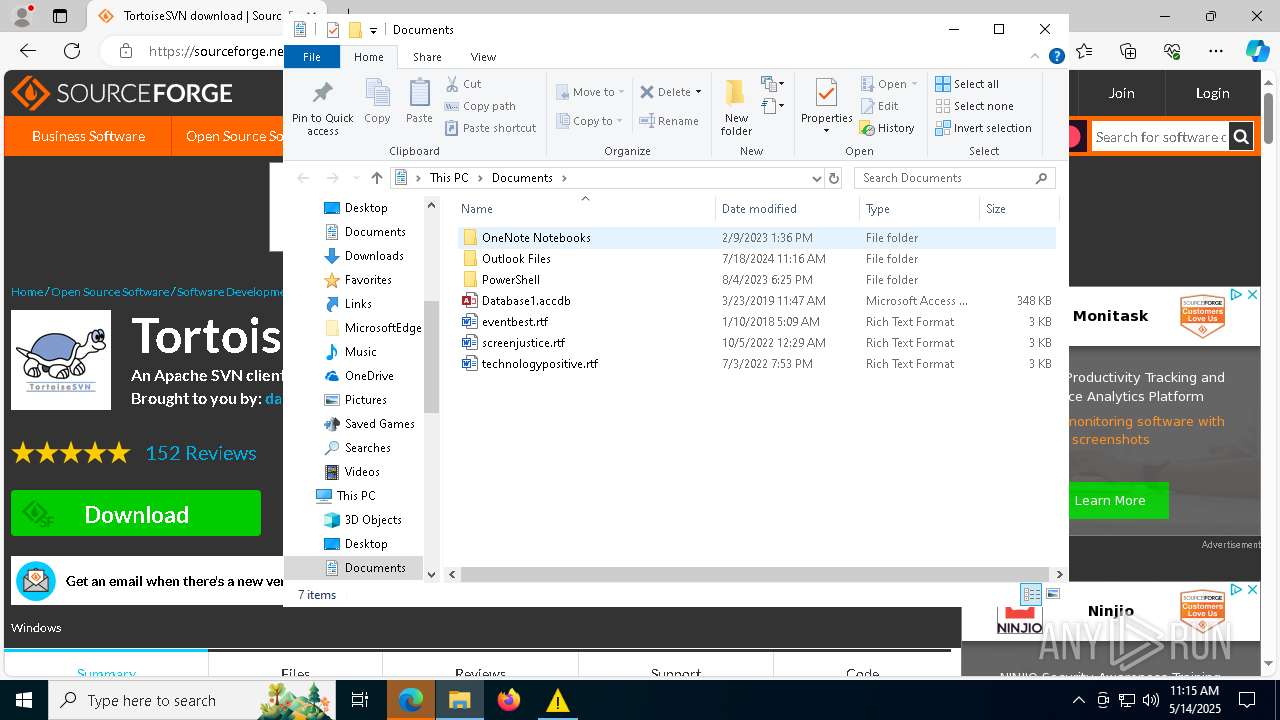This screenshot has width=1280, height=720.
Task: Open the address bar history dropdown
Action: tap(817, 178)
